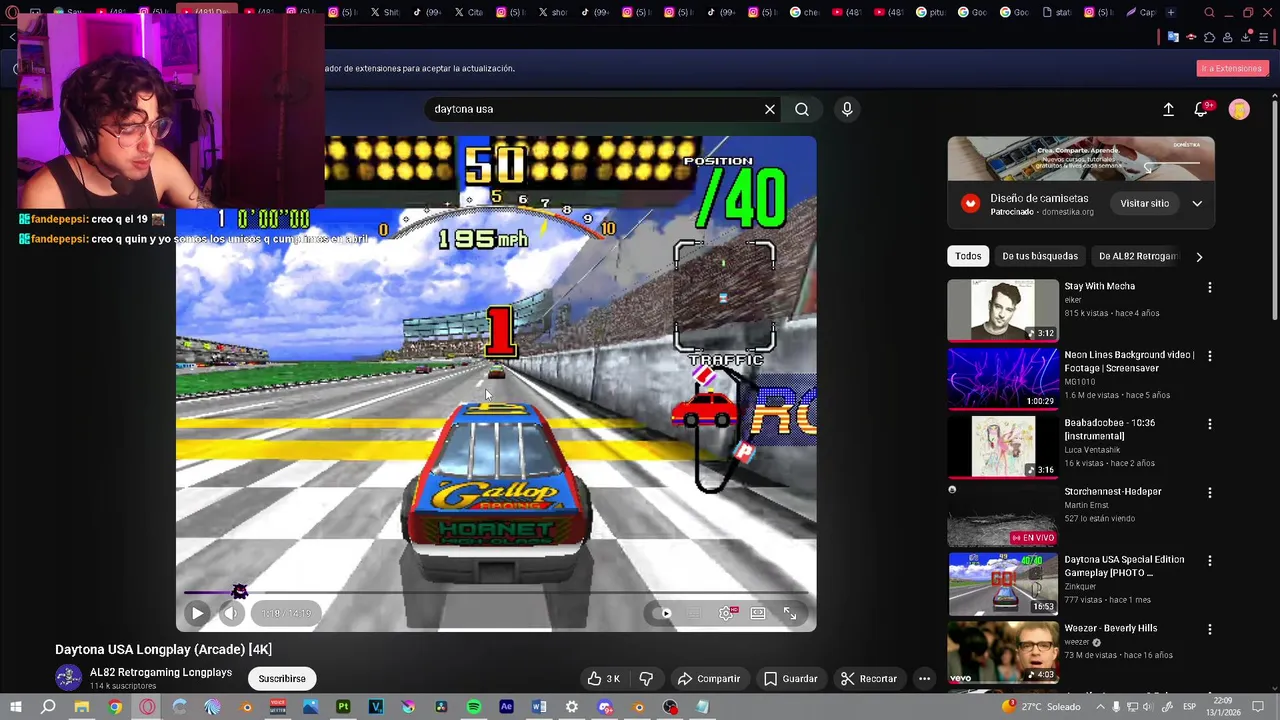Click the Guardar save button
The image size is (1280, 720).
[x=790, y=678]
